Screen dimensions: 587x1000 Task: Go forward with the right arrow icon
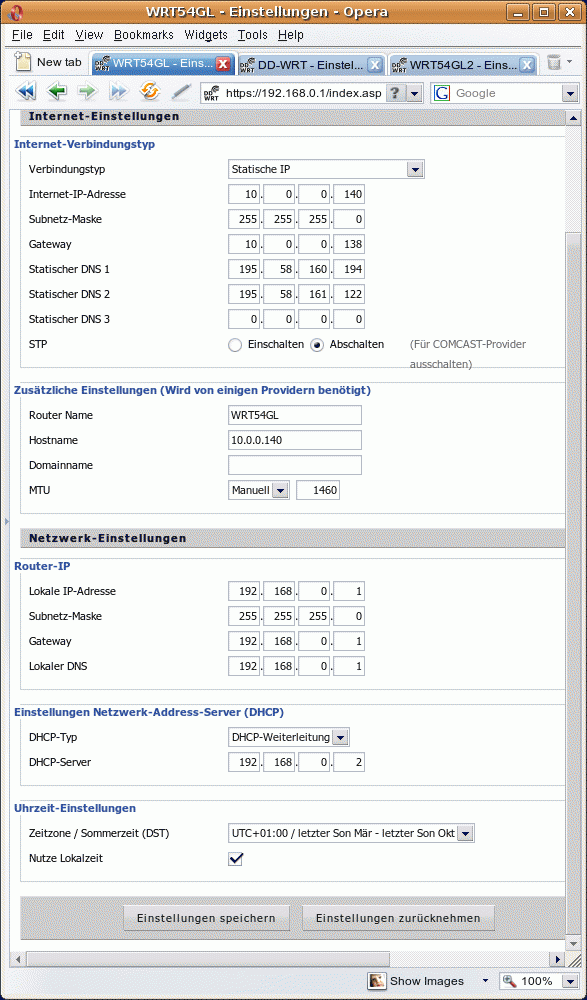[x=87, y=92]
